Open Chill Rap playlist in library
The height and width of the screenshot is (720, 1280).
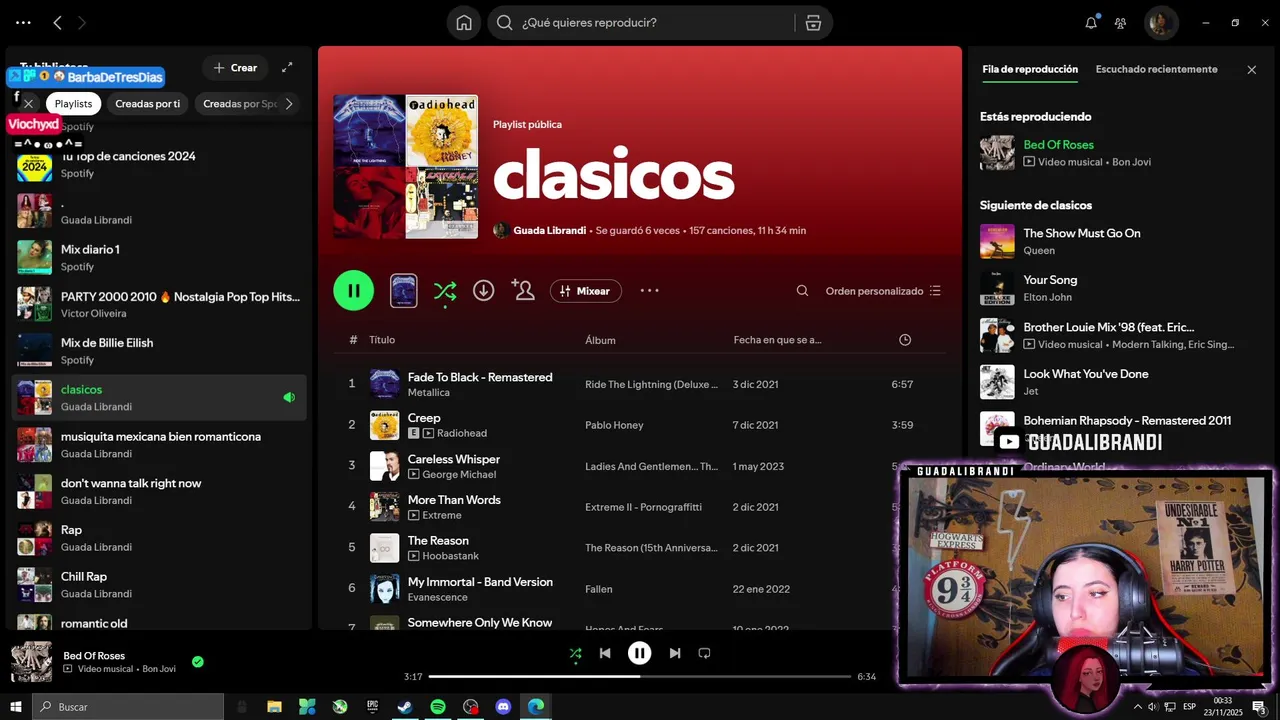[x=159, y=584]
